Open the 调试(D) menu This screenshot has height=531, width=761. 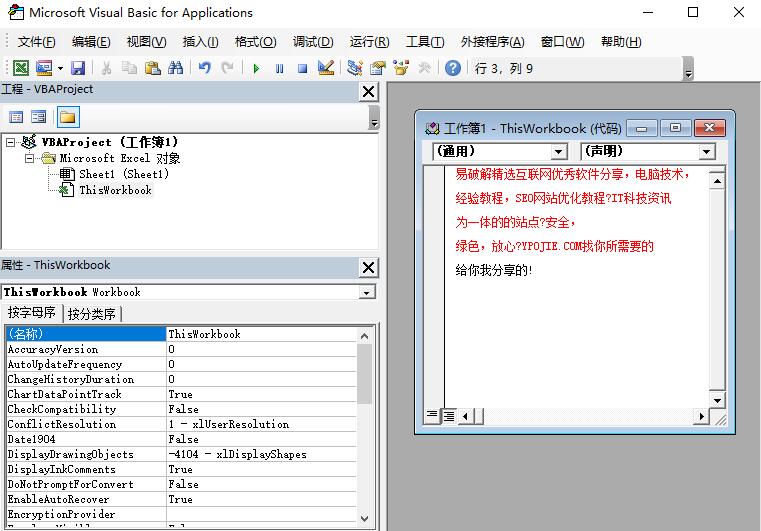pyautogui.click(x=313, y=42)
